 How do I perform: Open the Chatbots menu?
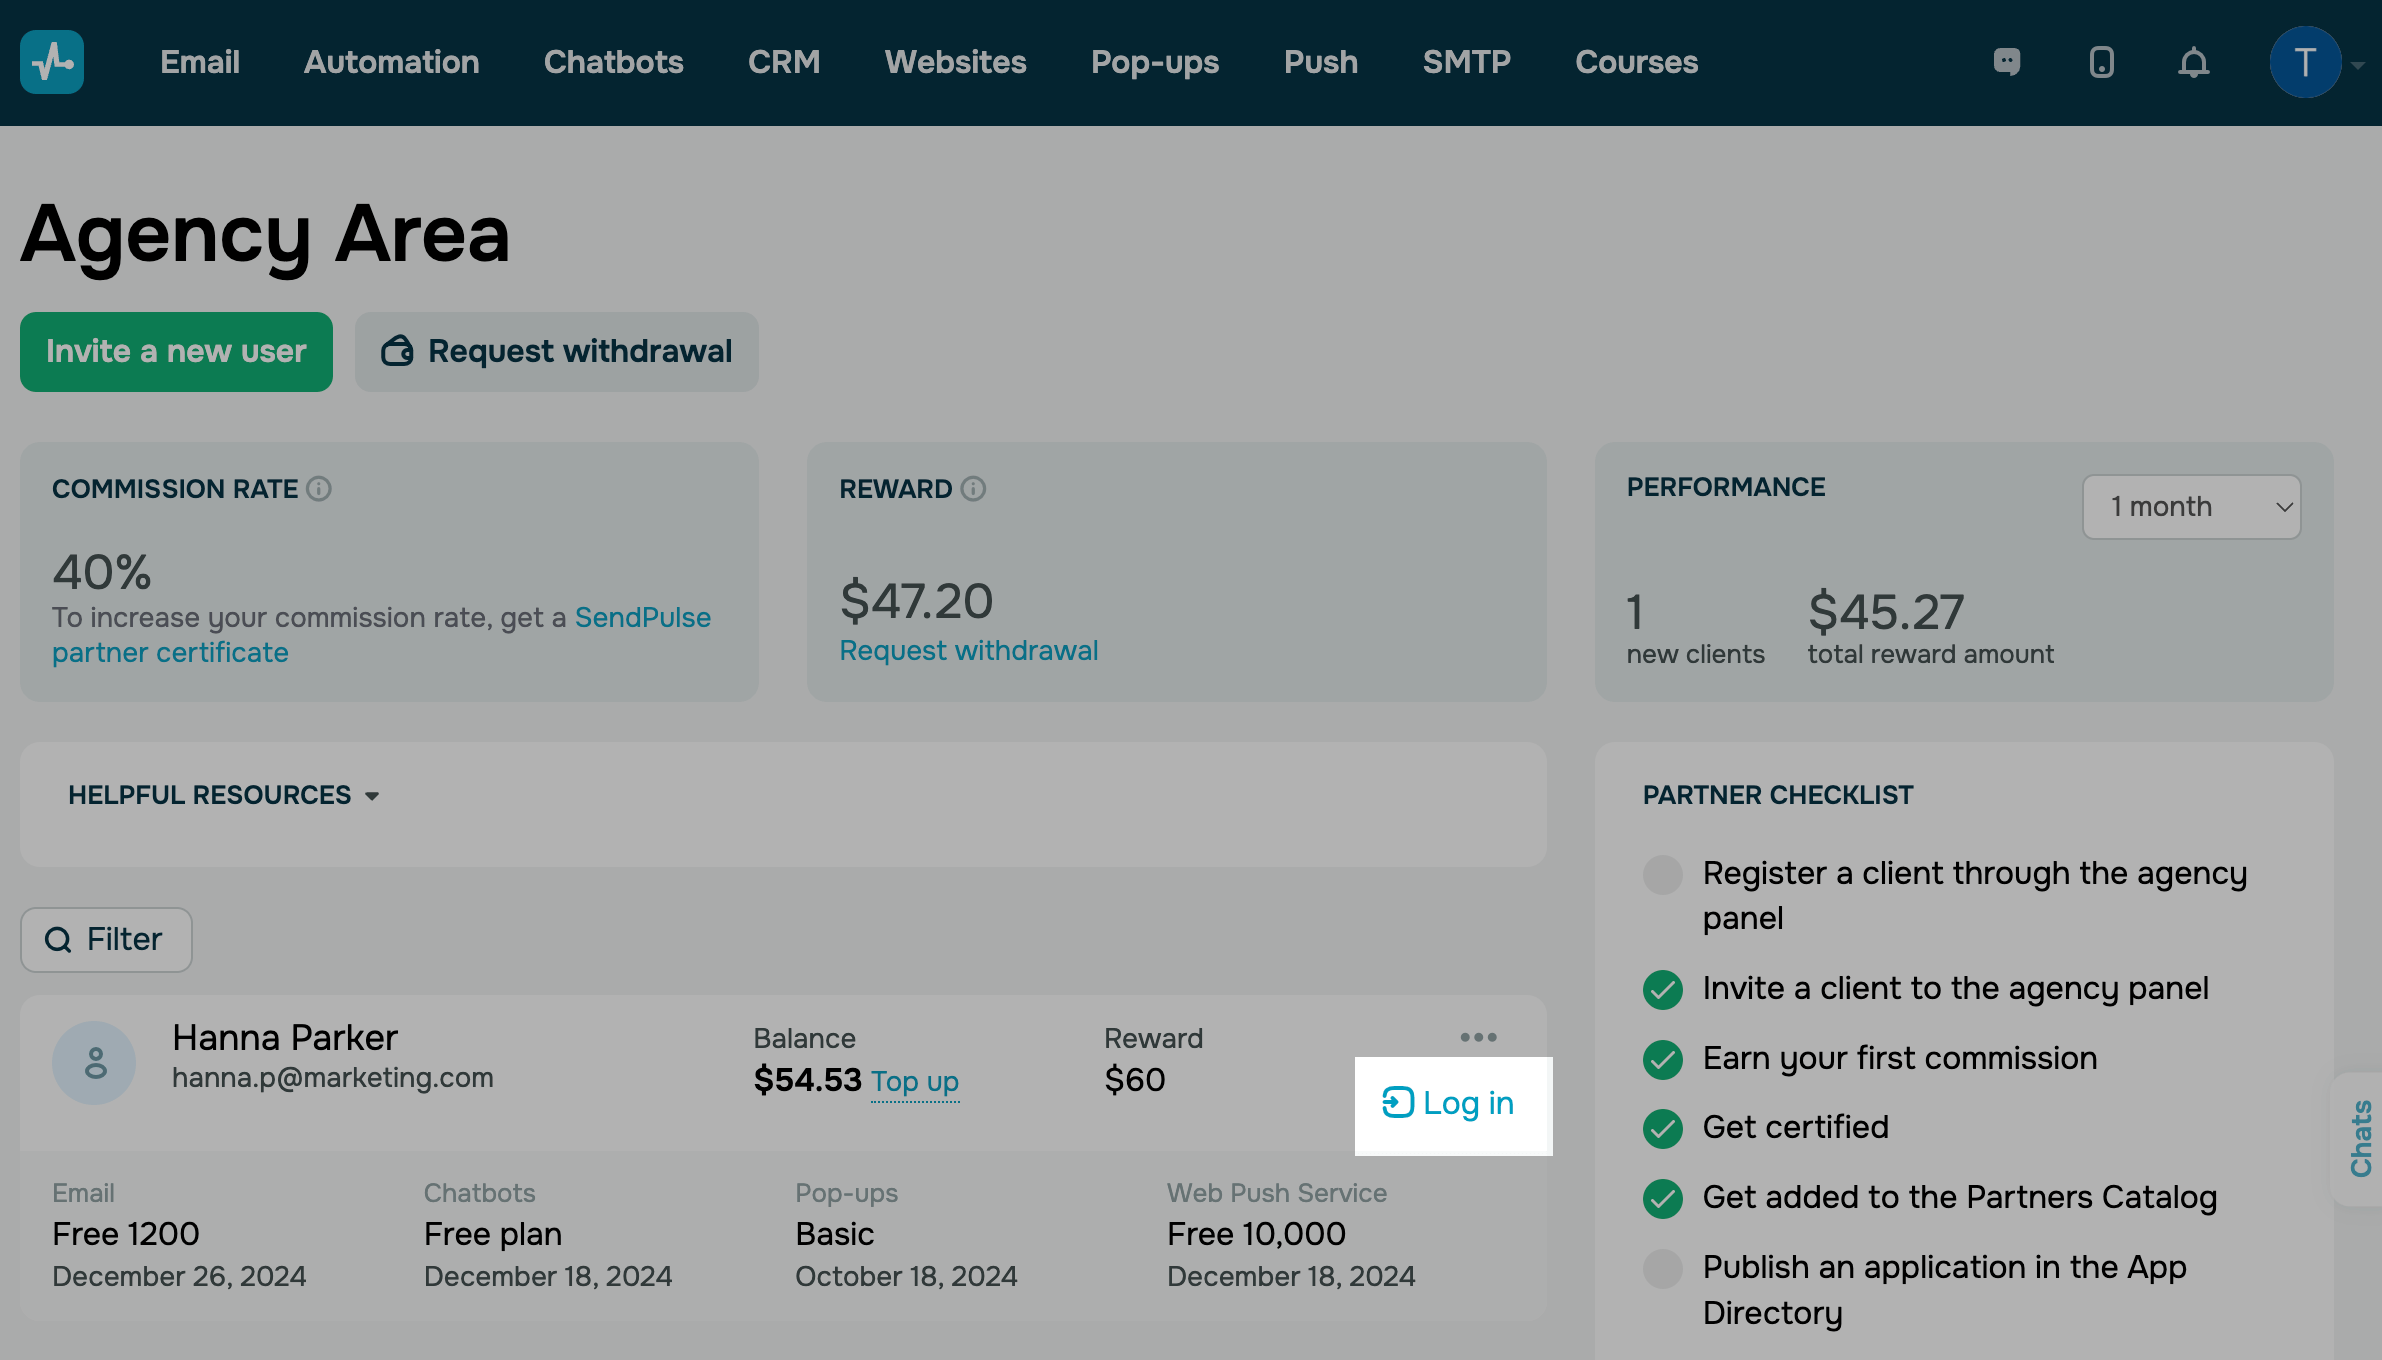point(614,62)
